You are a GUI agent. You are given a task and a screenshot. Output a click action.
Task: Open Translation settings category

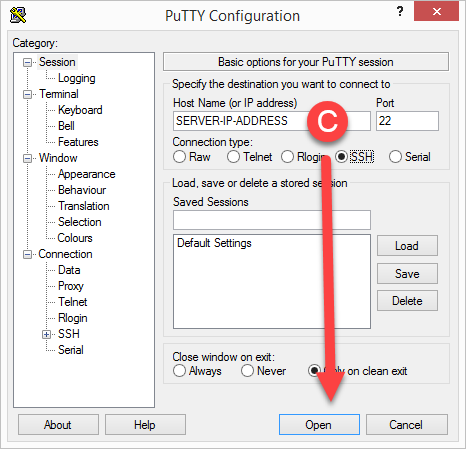click(84, 206)
